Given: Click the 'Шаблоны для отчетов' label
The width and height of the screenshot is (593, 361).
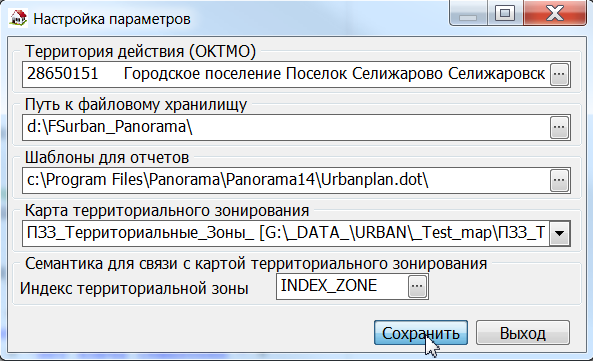Looking at the screenshot, I should [x=107, y=158].
